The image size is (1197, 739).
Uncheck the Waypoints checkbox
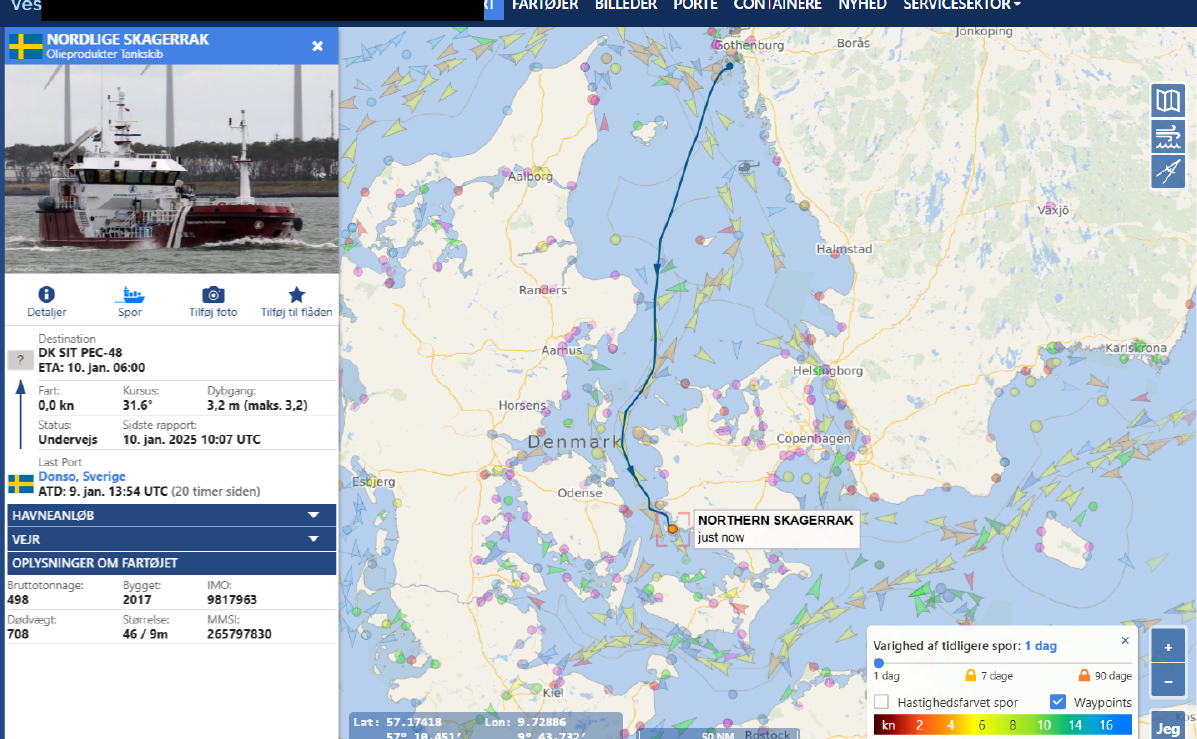click(1058, 702)
